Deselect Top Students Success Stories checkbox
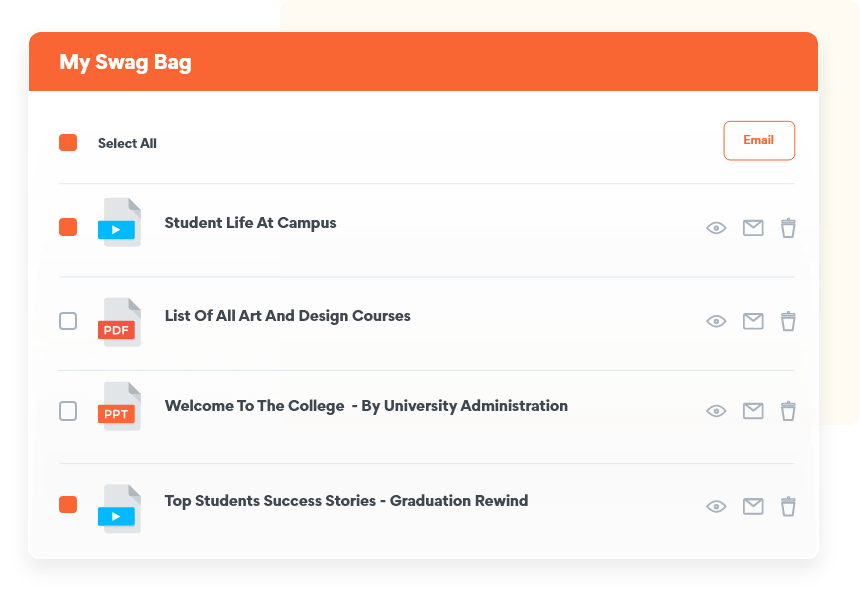Image resolution: width=860 pixels, height=600 pixels. pyautogui.click(x=68, y=505)
